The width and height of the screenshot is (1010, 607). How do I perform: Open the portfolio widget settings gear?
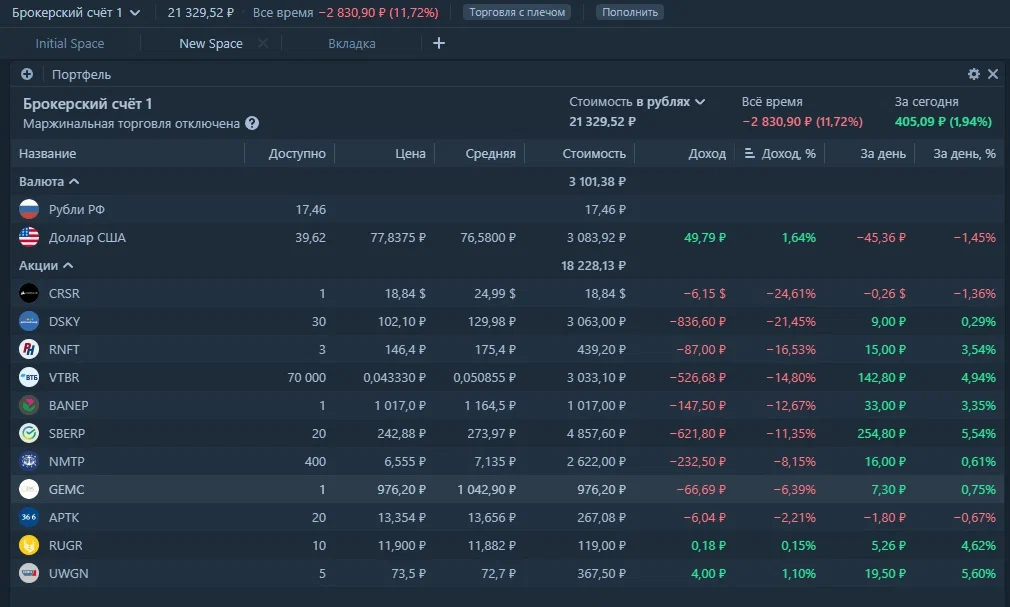(x=973, y=74)
